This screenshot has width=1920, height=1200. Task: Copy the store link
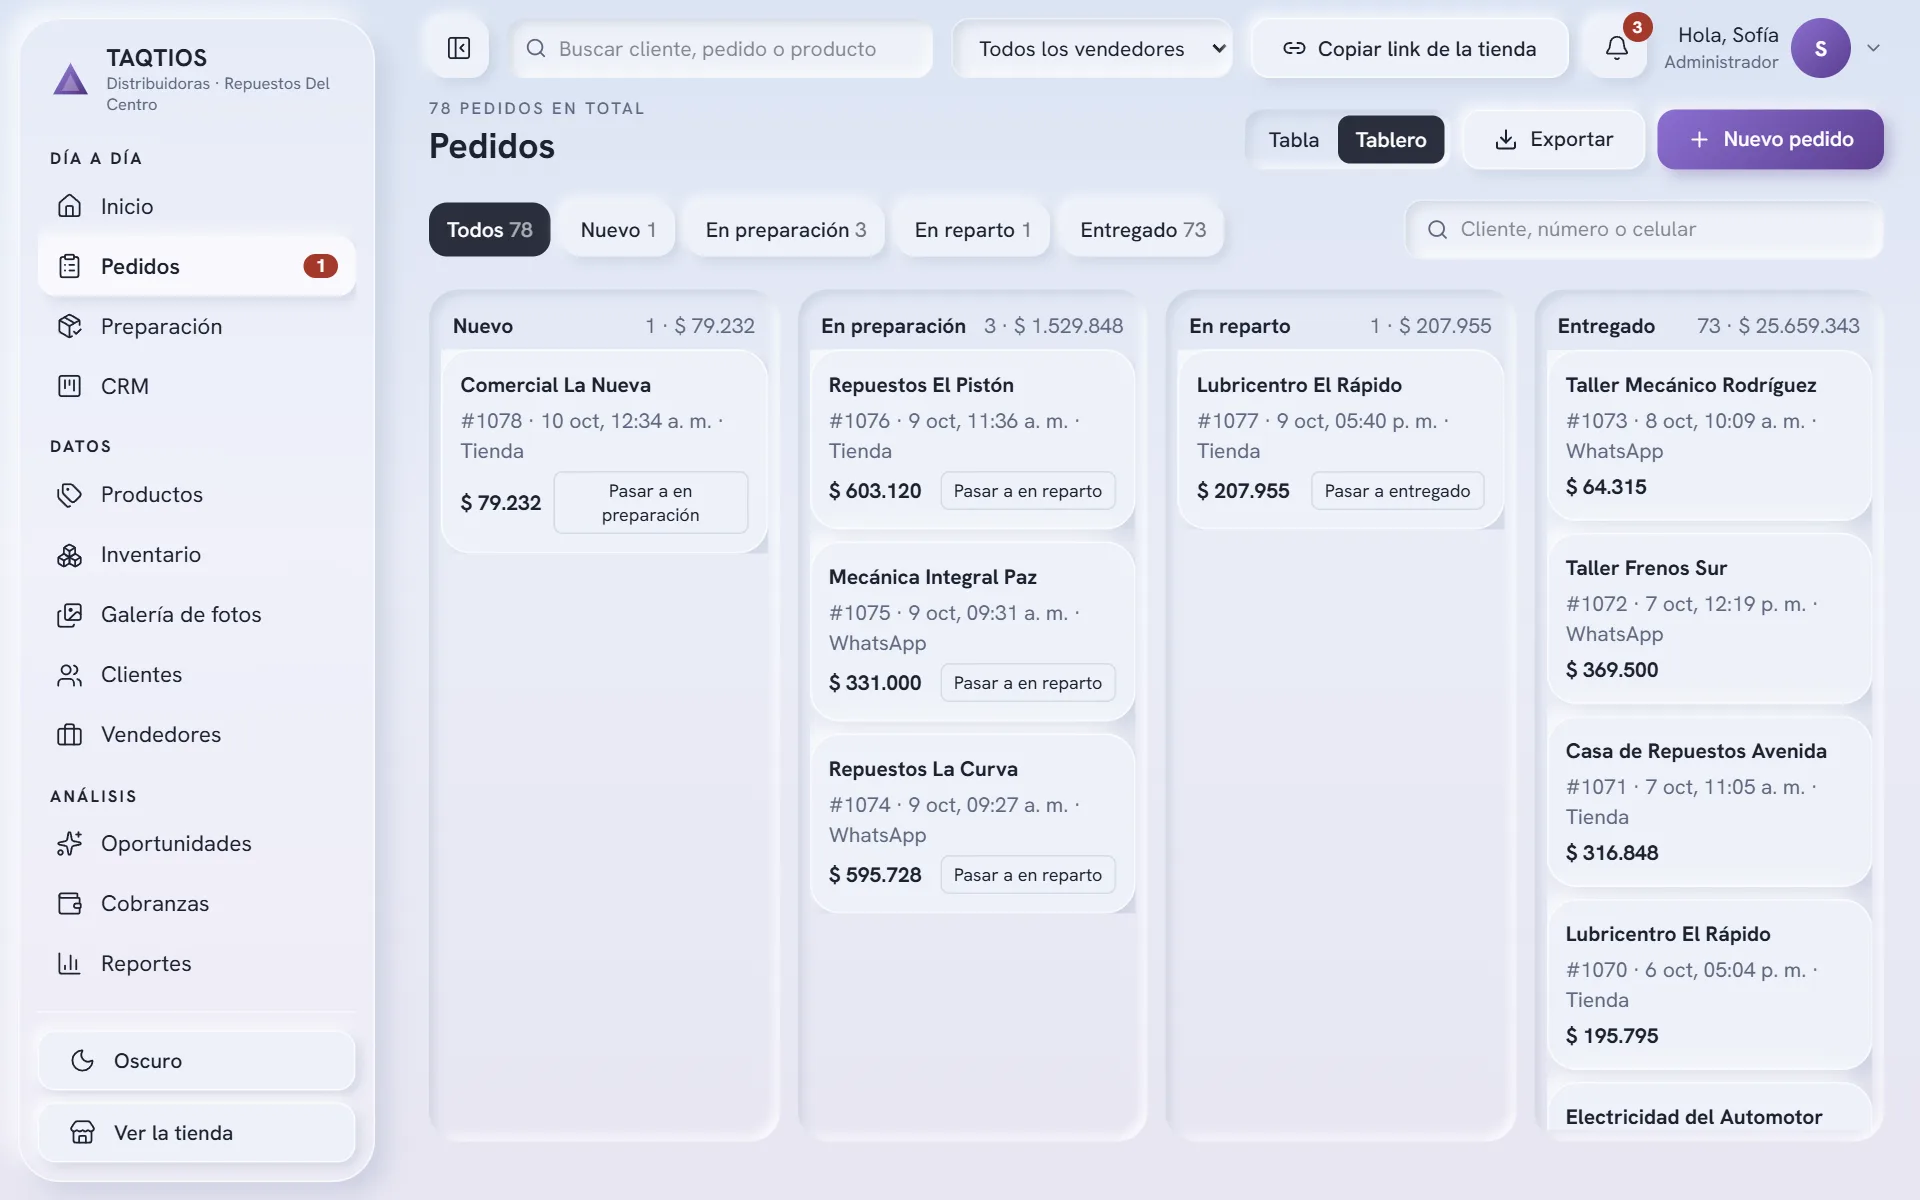pyautogui.click(x=1410, y=48)
